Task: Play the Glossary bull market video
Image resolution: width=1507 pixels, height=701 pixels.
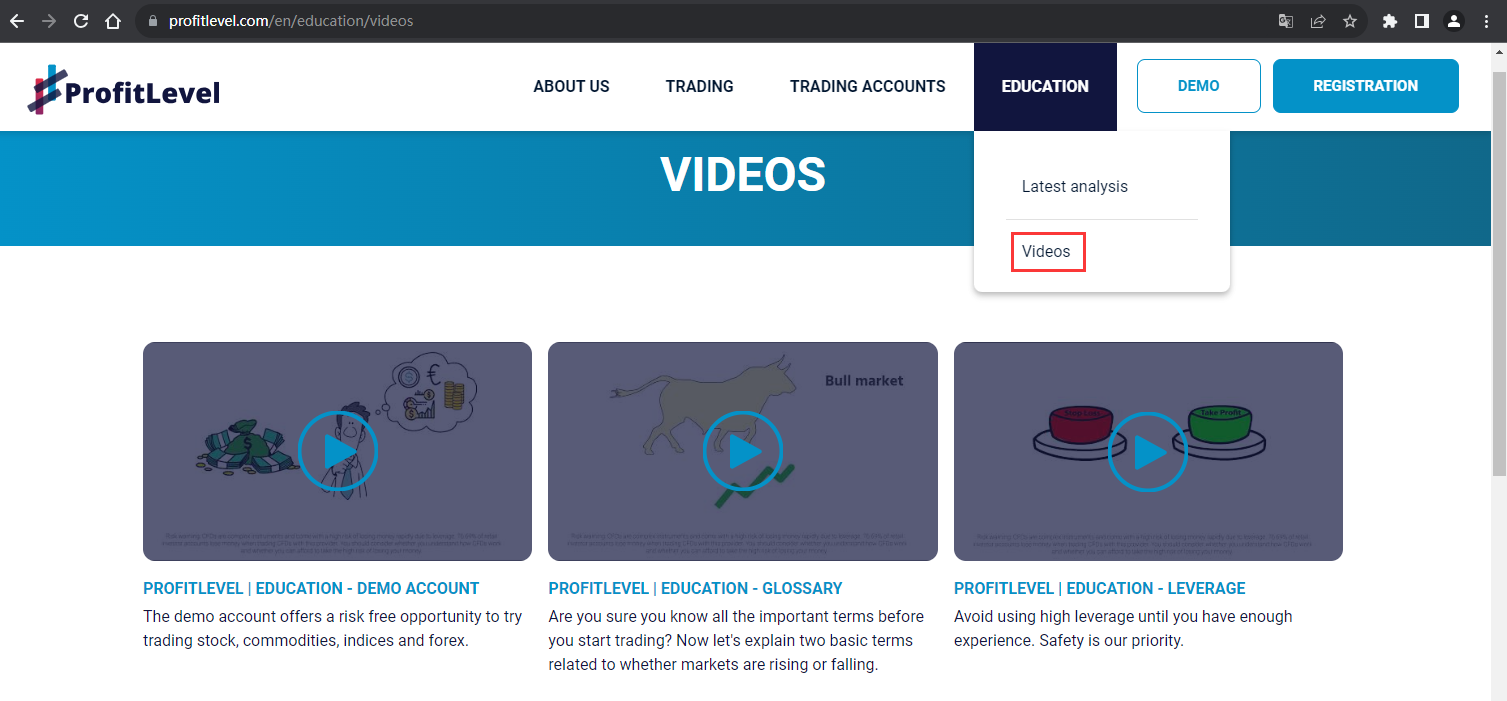Action: tap(743, 451)
